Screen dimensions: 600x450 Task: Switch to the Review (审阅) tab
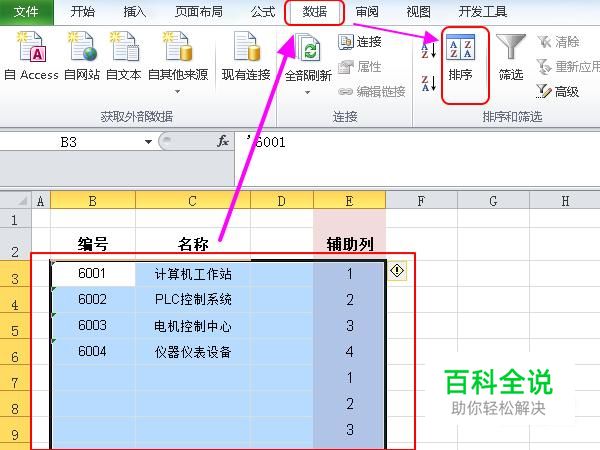tap(367, 12)
